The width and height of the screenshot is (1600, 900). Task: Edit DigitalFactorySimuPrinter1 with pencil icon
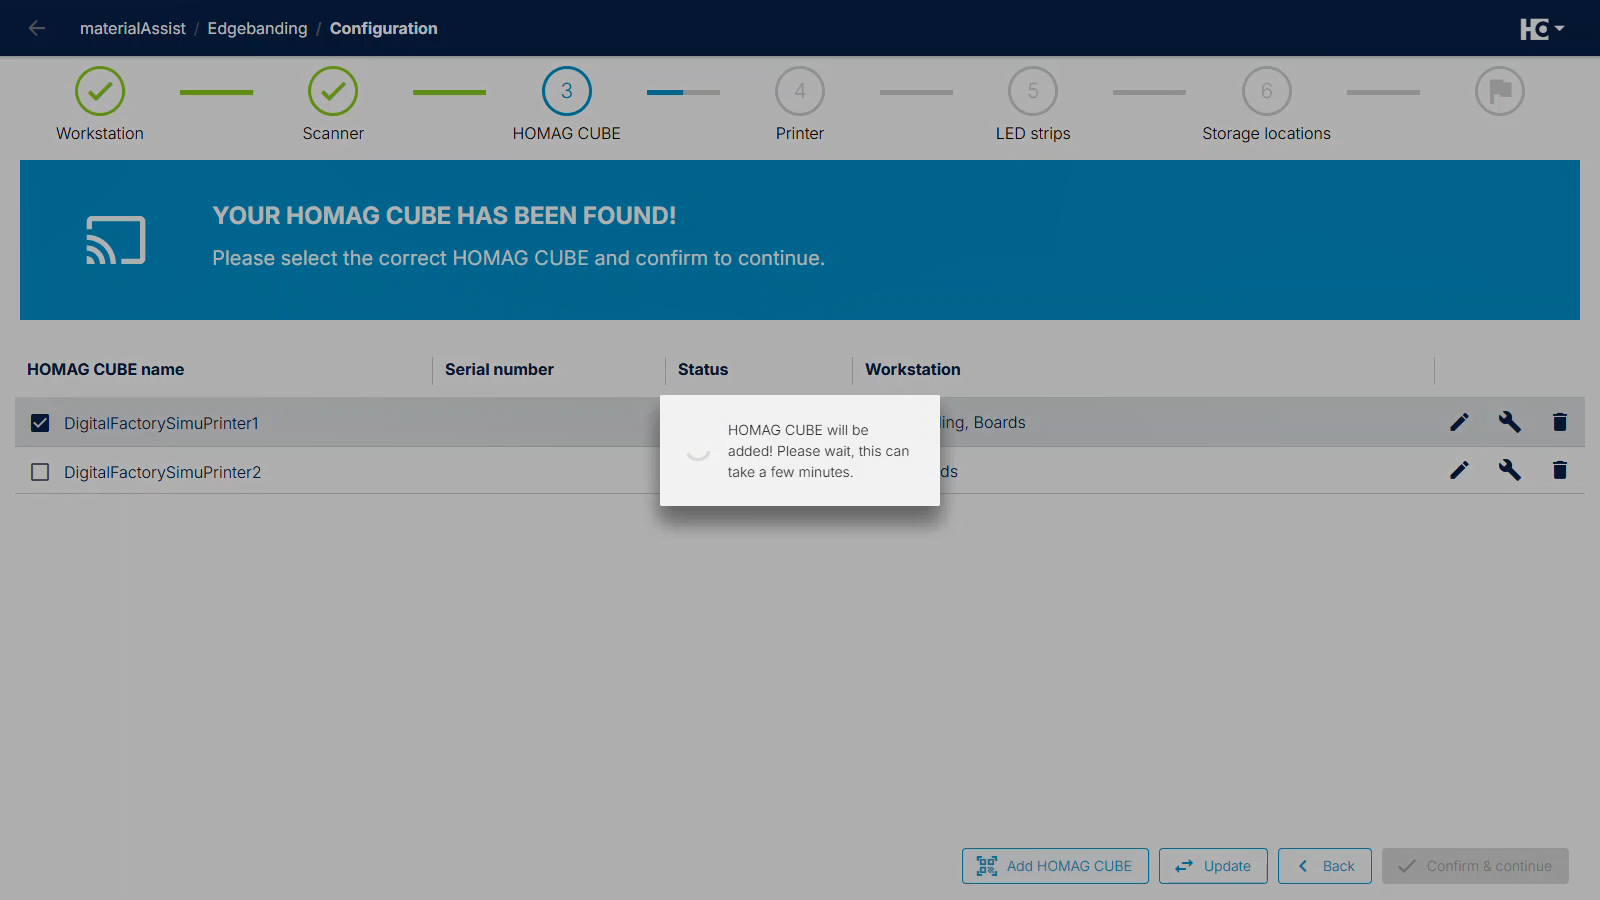coord(1460,422)
